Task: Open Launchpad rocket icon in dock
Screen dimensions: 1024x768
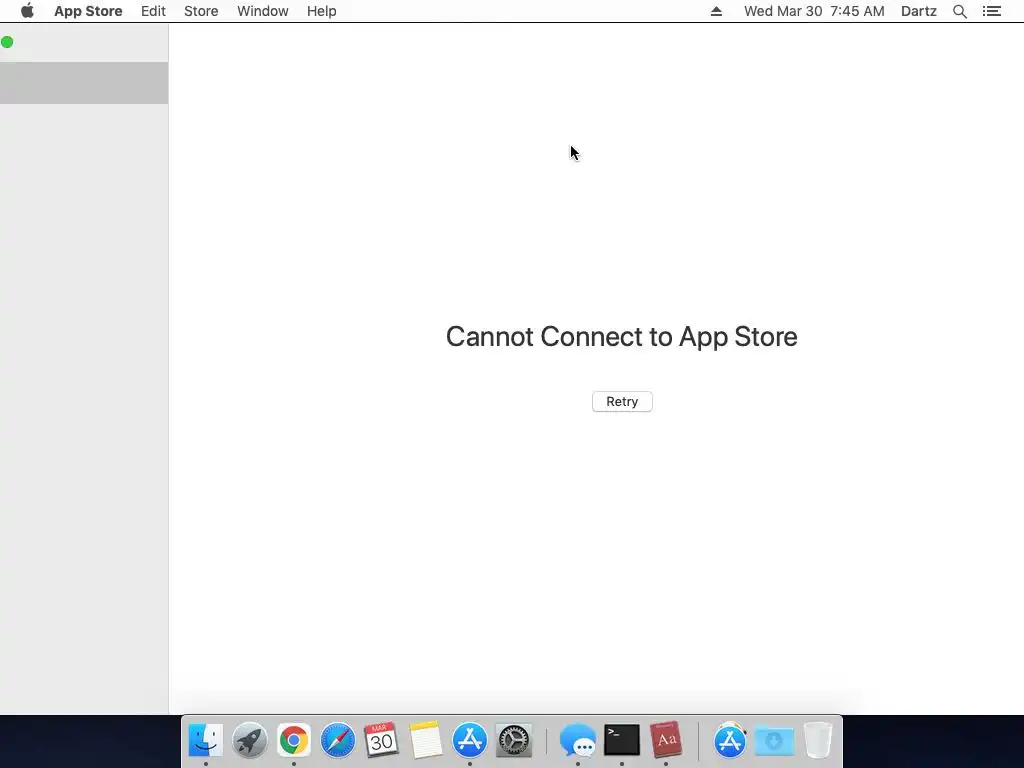Action: (x=249, y=740)
